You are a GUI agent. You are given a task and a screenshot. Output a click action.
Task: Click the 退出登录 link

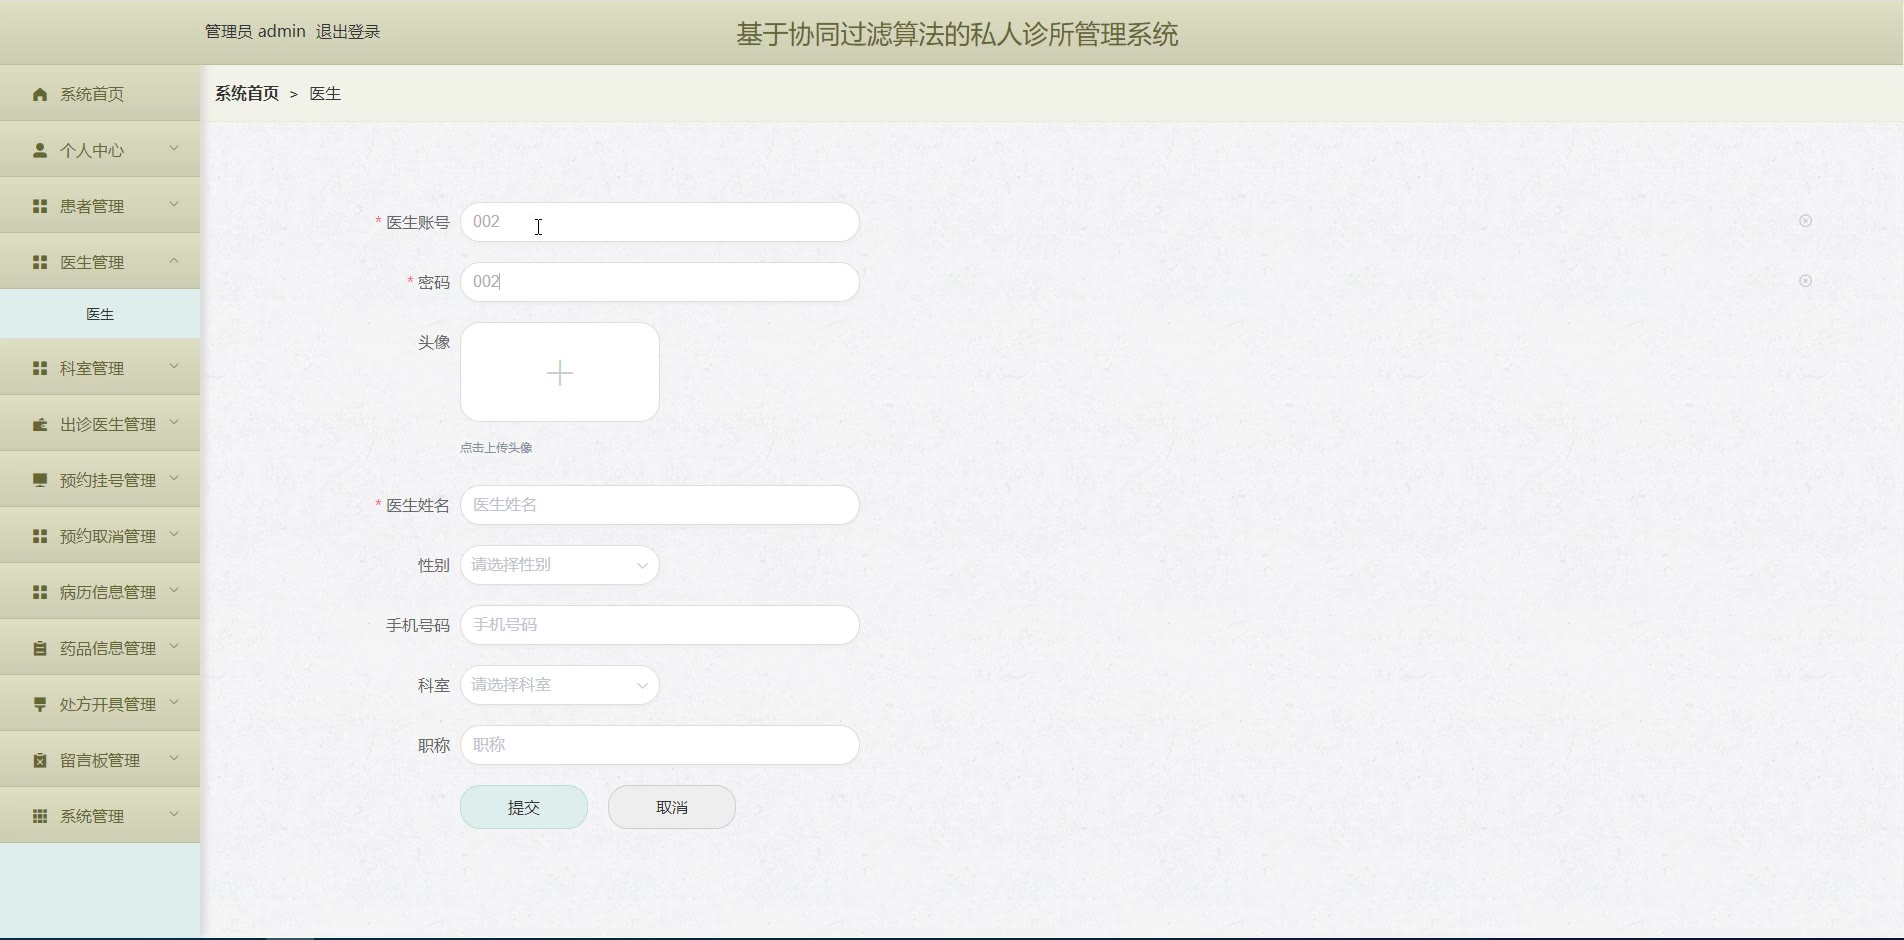(348, 32)
